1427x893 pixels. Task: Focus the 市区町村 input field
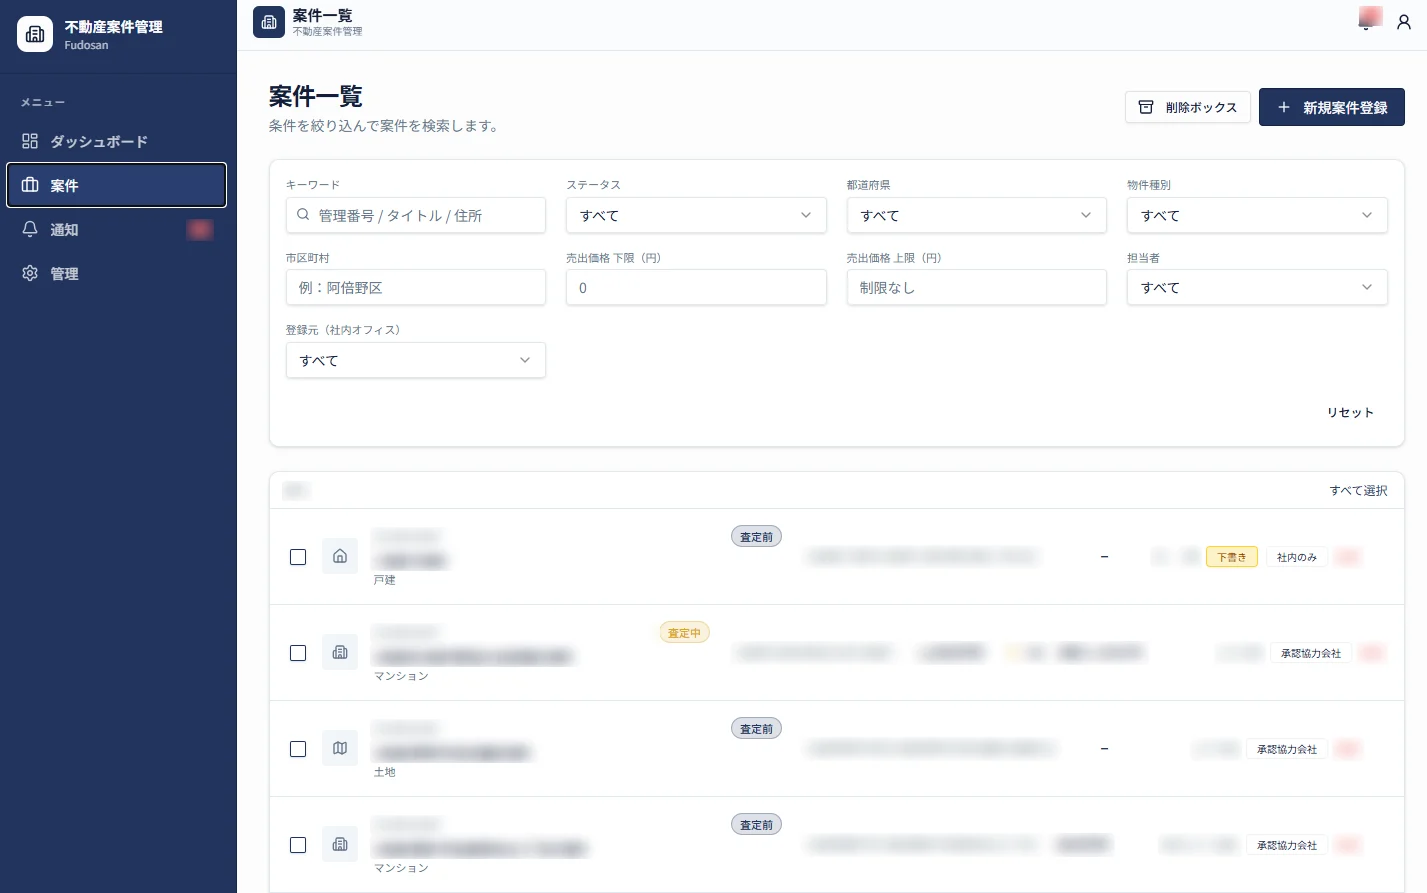416,287
